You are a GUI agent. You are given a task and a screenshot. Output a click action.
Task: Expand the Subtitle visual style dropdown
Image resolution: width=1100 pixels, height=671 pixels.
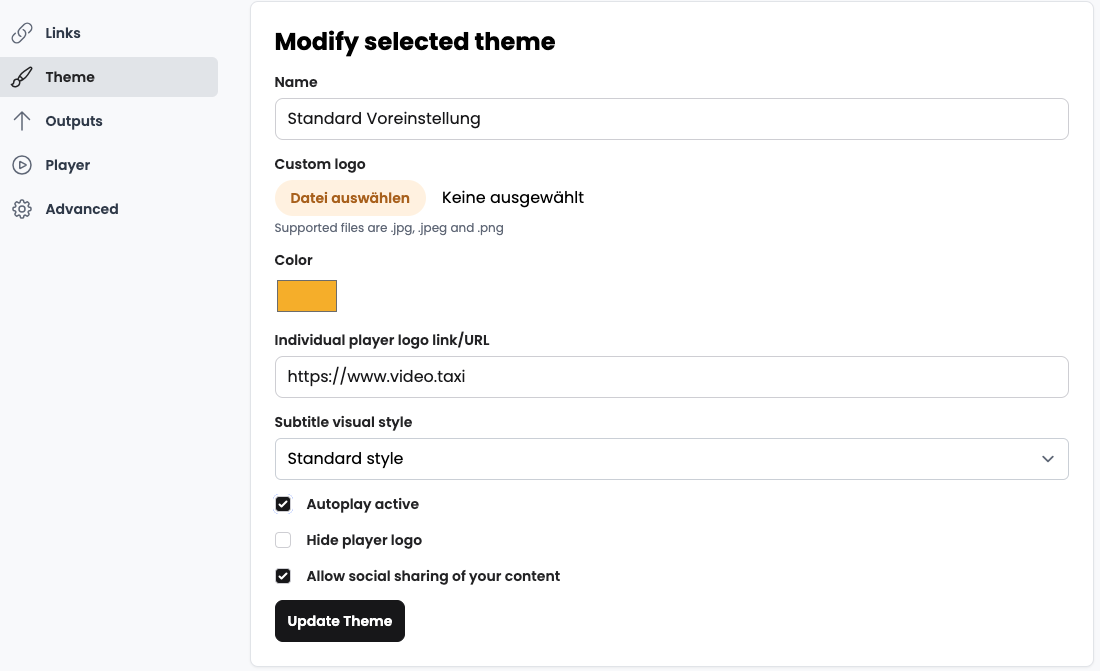tap(671, 459)
